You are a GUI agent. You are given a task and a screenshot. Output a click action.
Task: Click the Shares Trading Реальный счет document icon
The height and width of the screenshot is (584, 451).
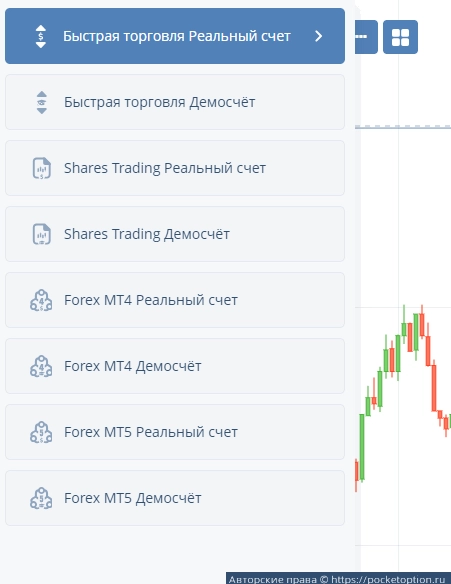coord(42,168)
